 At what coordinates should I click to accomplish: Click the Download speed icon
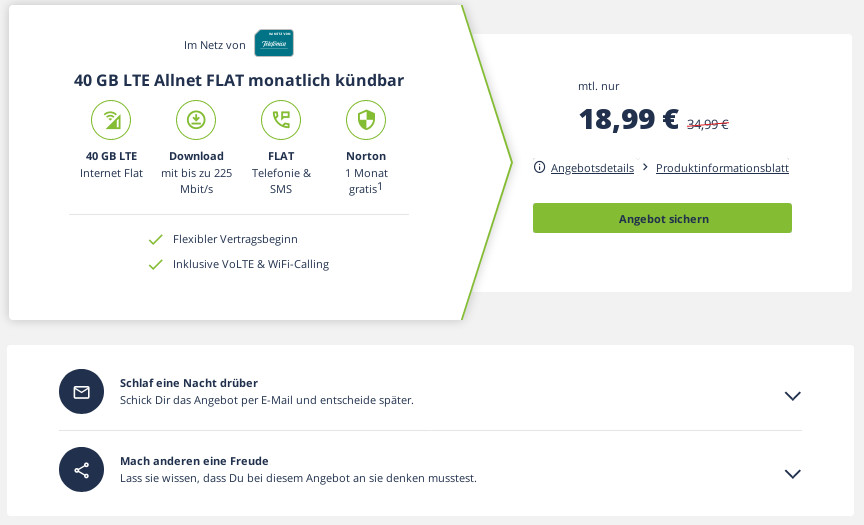tap(196, 121)
